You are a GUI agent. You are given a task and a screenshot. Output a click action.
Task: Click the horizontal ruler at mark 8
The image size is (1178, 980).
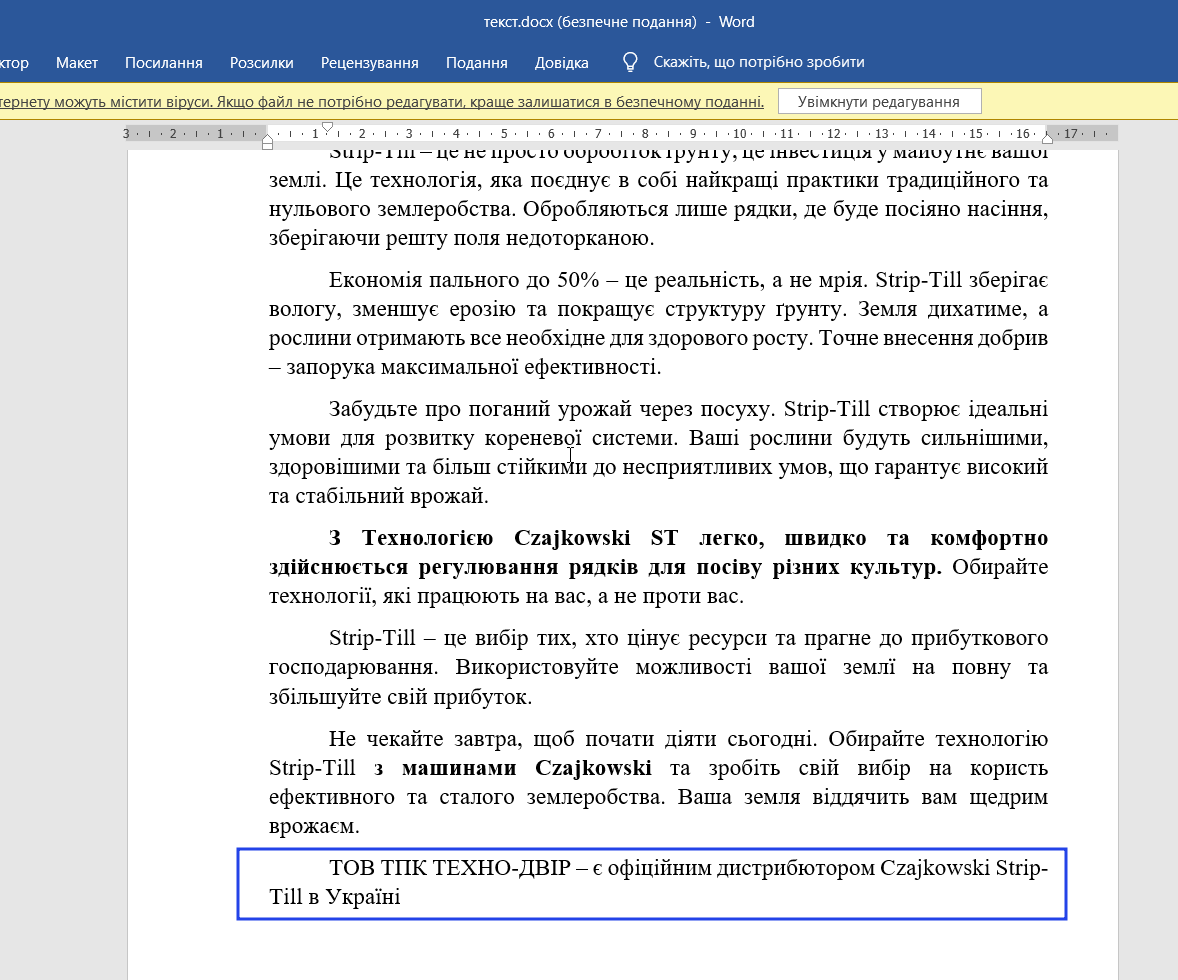[645, 134]
